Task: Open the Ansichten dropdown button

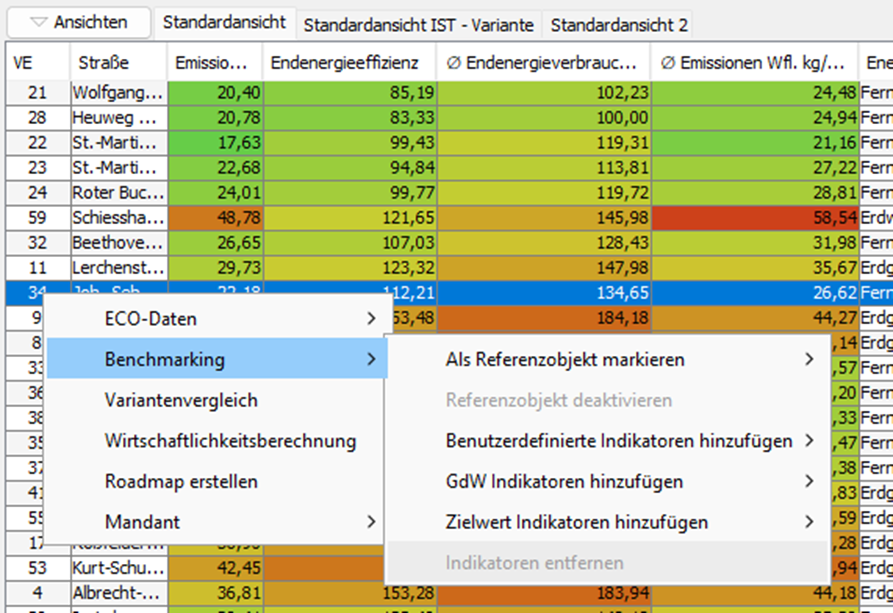Action: click(78, 22)
